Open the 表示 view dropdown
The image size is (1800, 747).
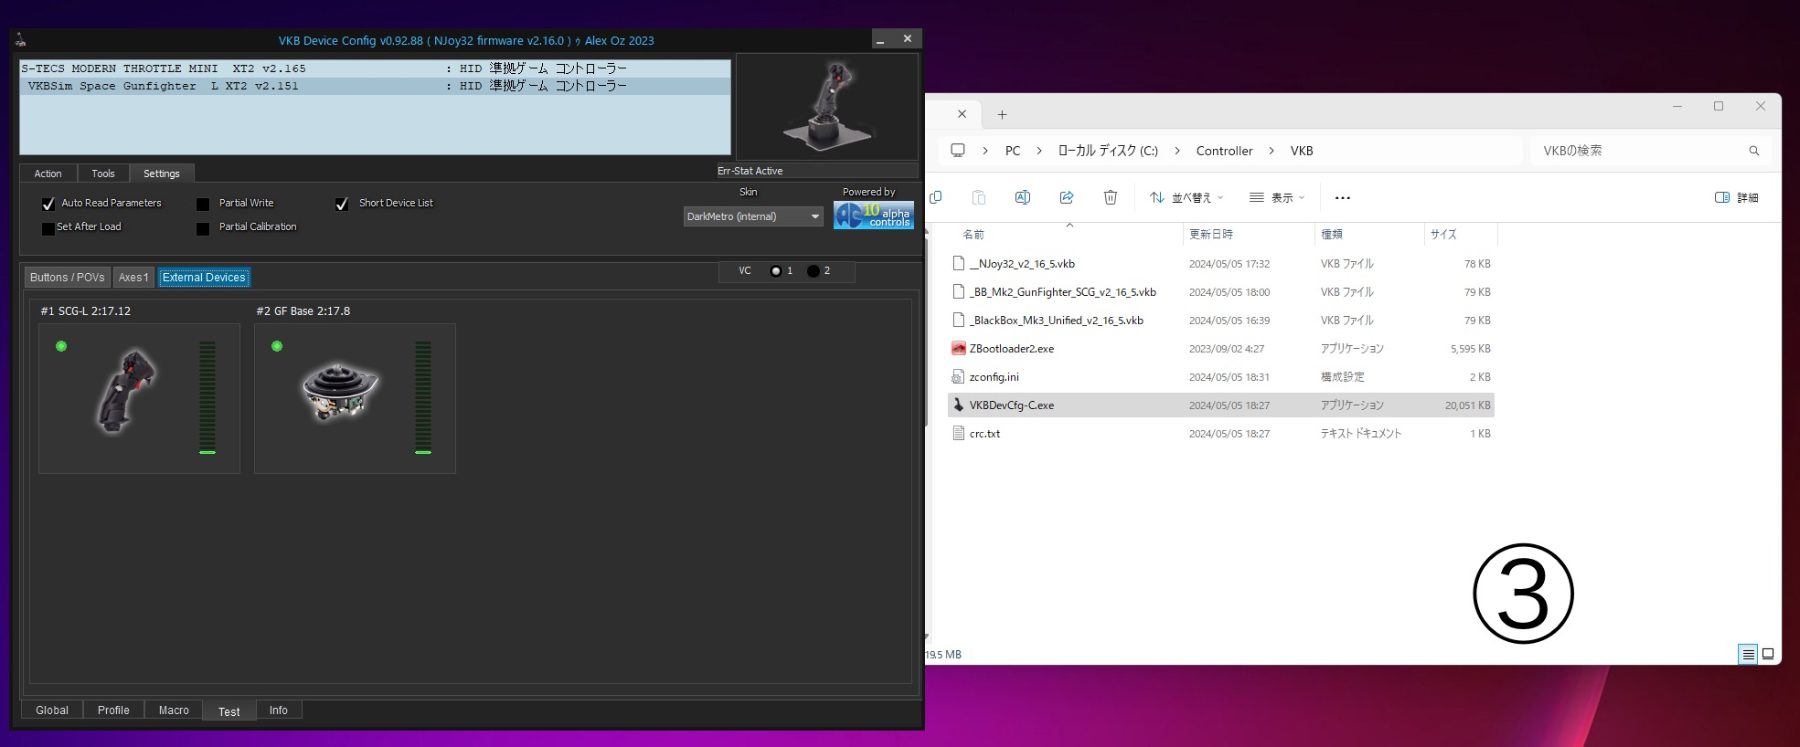(x=1277, y=198)
